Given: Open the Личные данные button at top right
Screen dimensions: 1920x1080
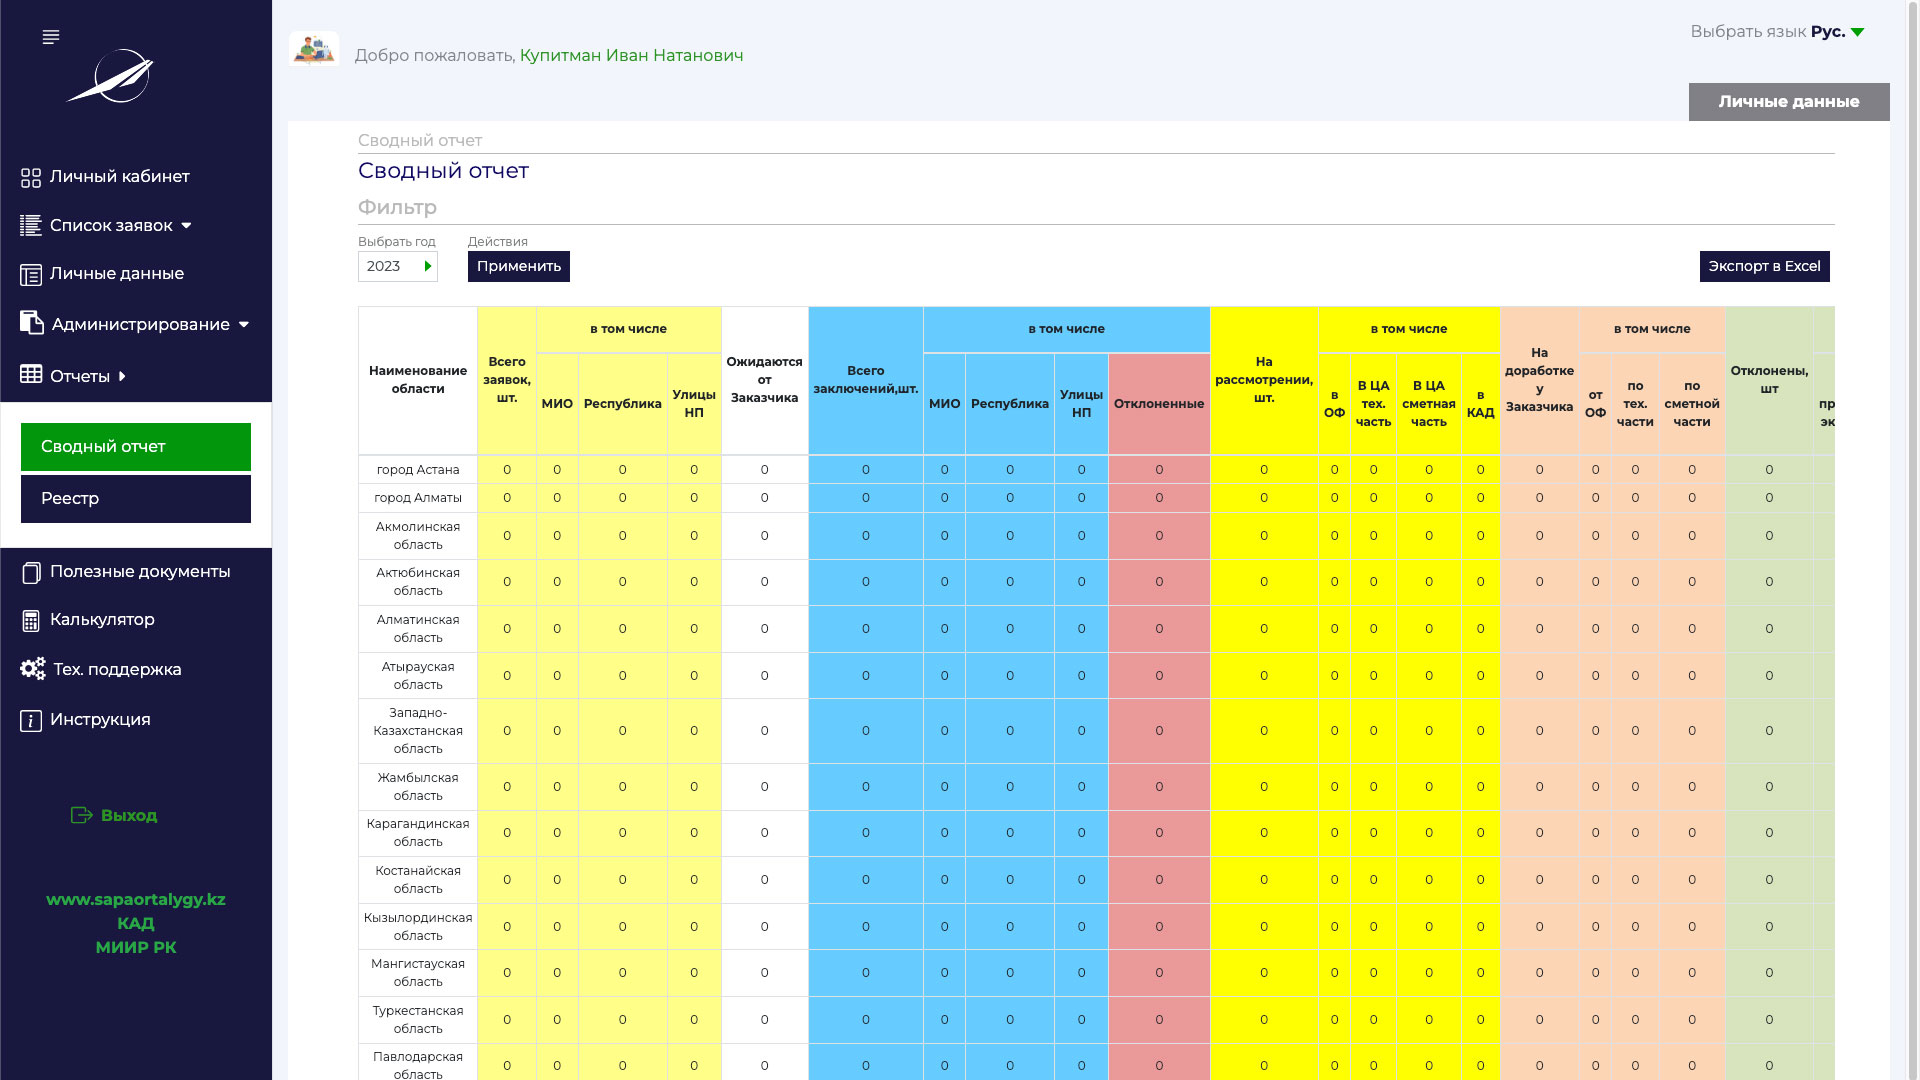Looking at the screenshot, I should click(x=1788, y=102).
